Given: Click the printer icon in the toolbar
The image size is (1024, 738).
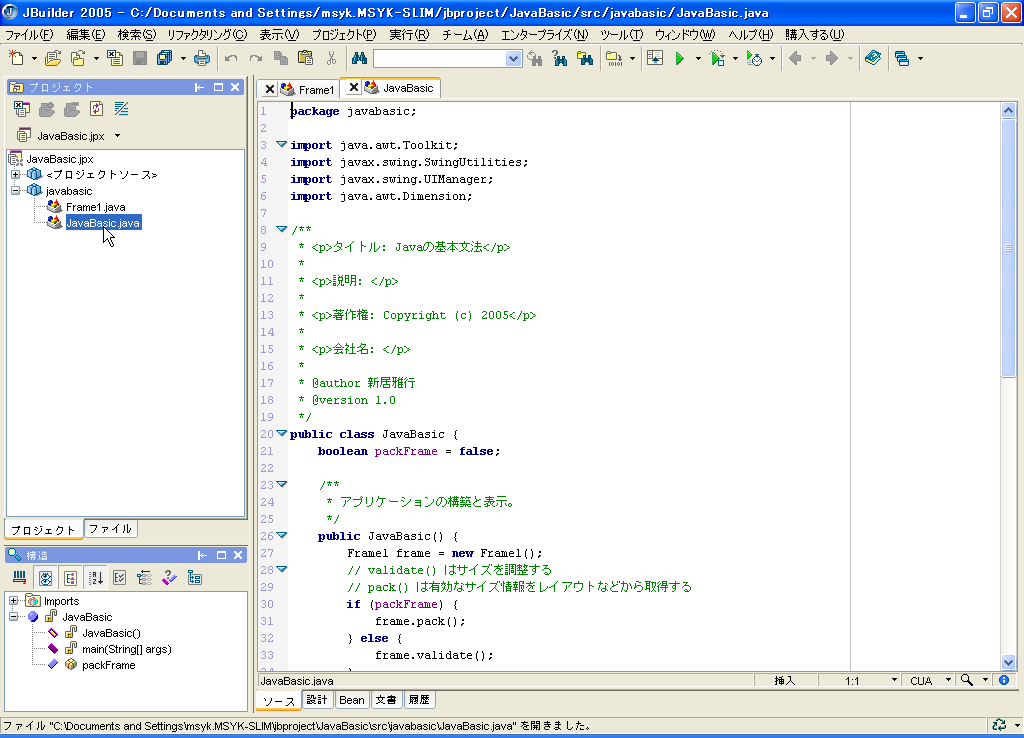Looking at the screenshot, I should pos(202,59).
